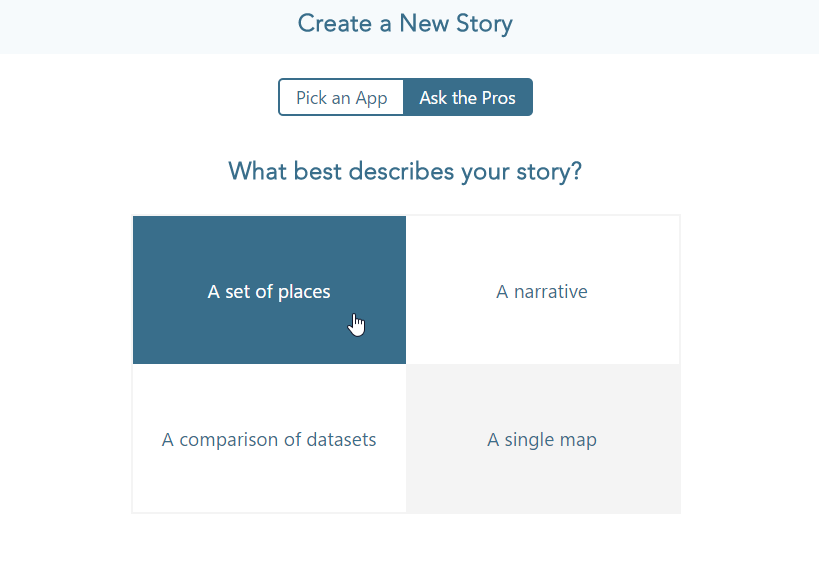Click the "A single map" label text
819x561 pixels.
coord(542,440)
